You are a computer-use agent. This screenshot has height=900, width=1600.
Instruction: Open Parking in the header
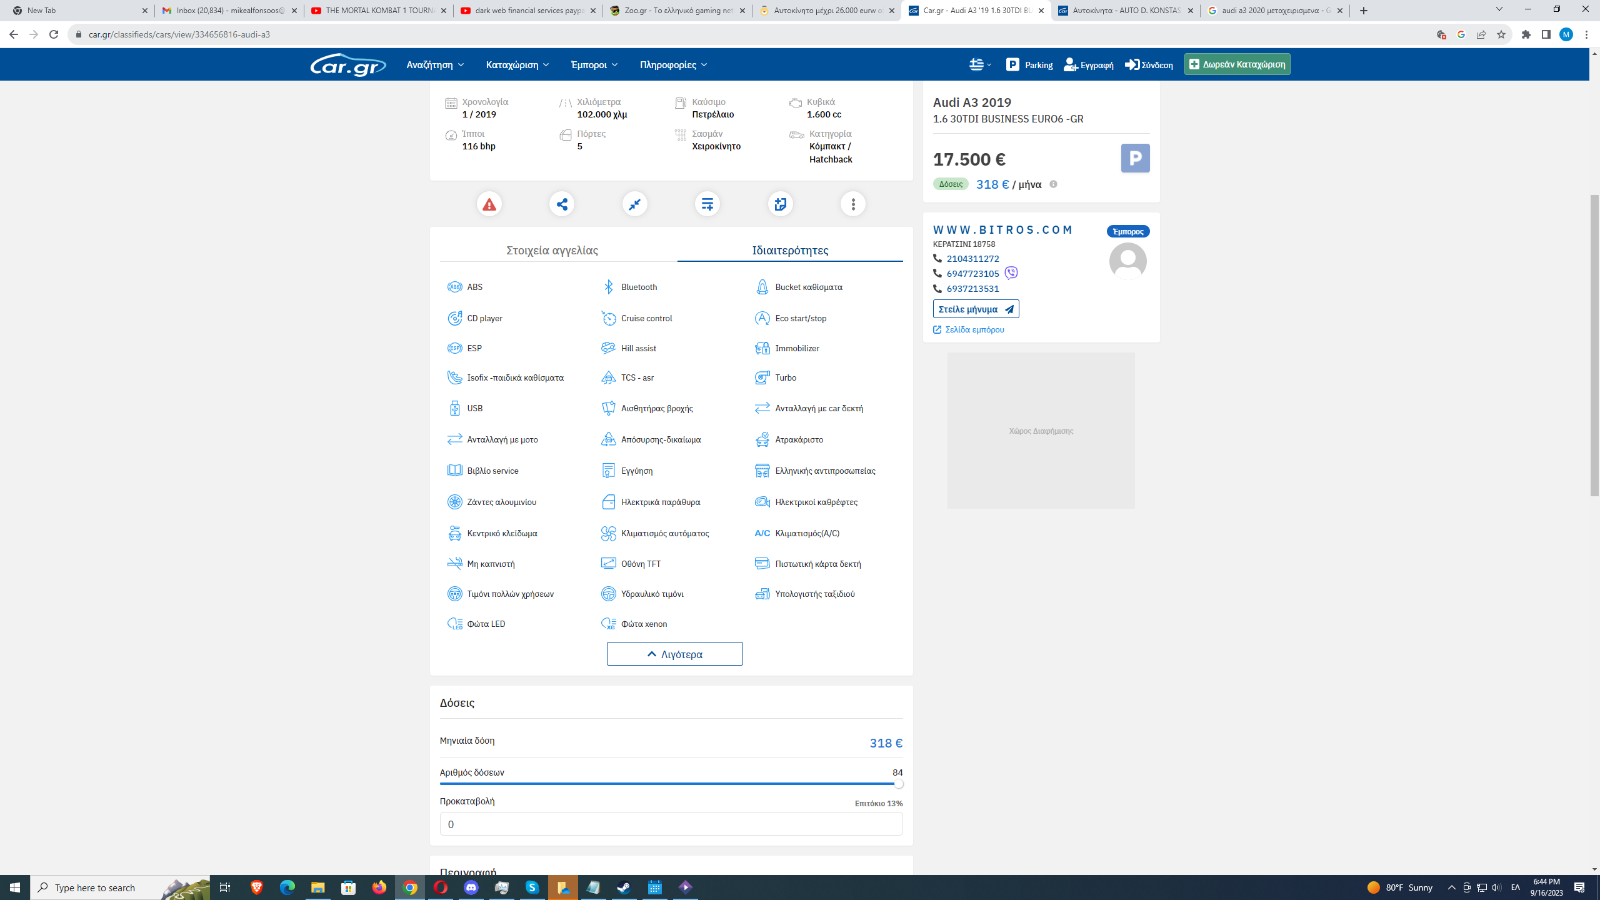[x=1029, y=65]
